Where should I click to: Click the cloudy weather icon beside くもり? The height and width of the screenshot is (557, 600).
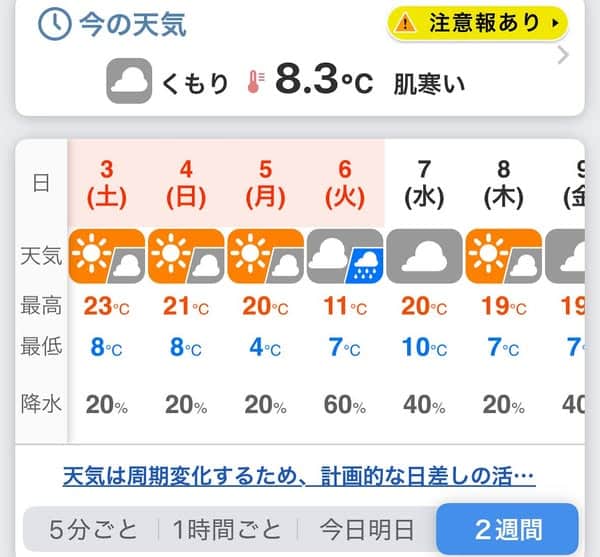[129, 81]
